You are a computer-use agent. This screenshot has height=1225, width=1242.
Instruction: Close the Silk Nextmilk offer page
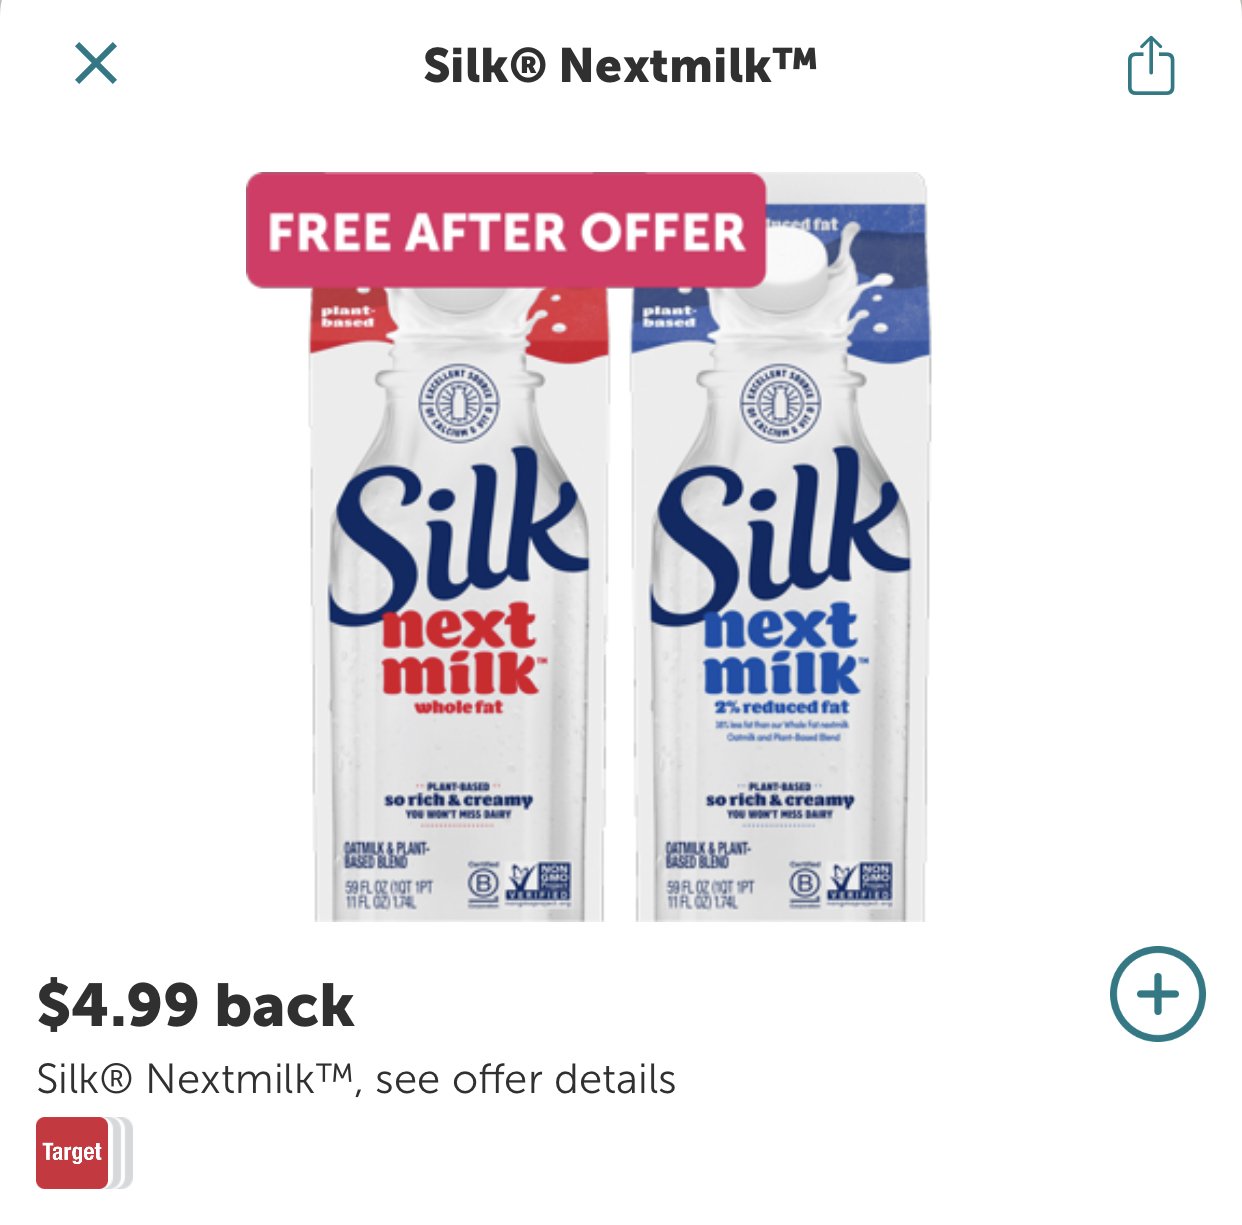tap(96, 64)
